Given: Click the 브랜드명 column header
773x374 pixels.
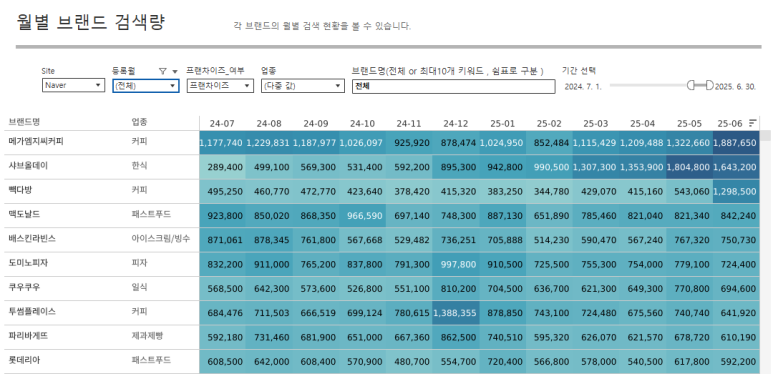Looking at the screenshot, I should click(24, 122).
